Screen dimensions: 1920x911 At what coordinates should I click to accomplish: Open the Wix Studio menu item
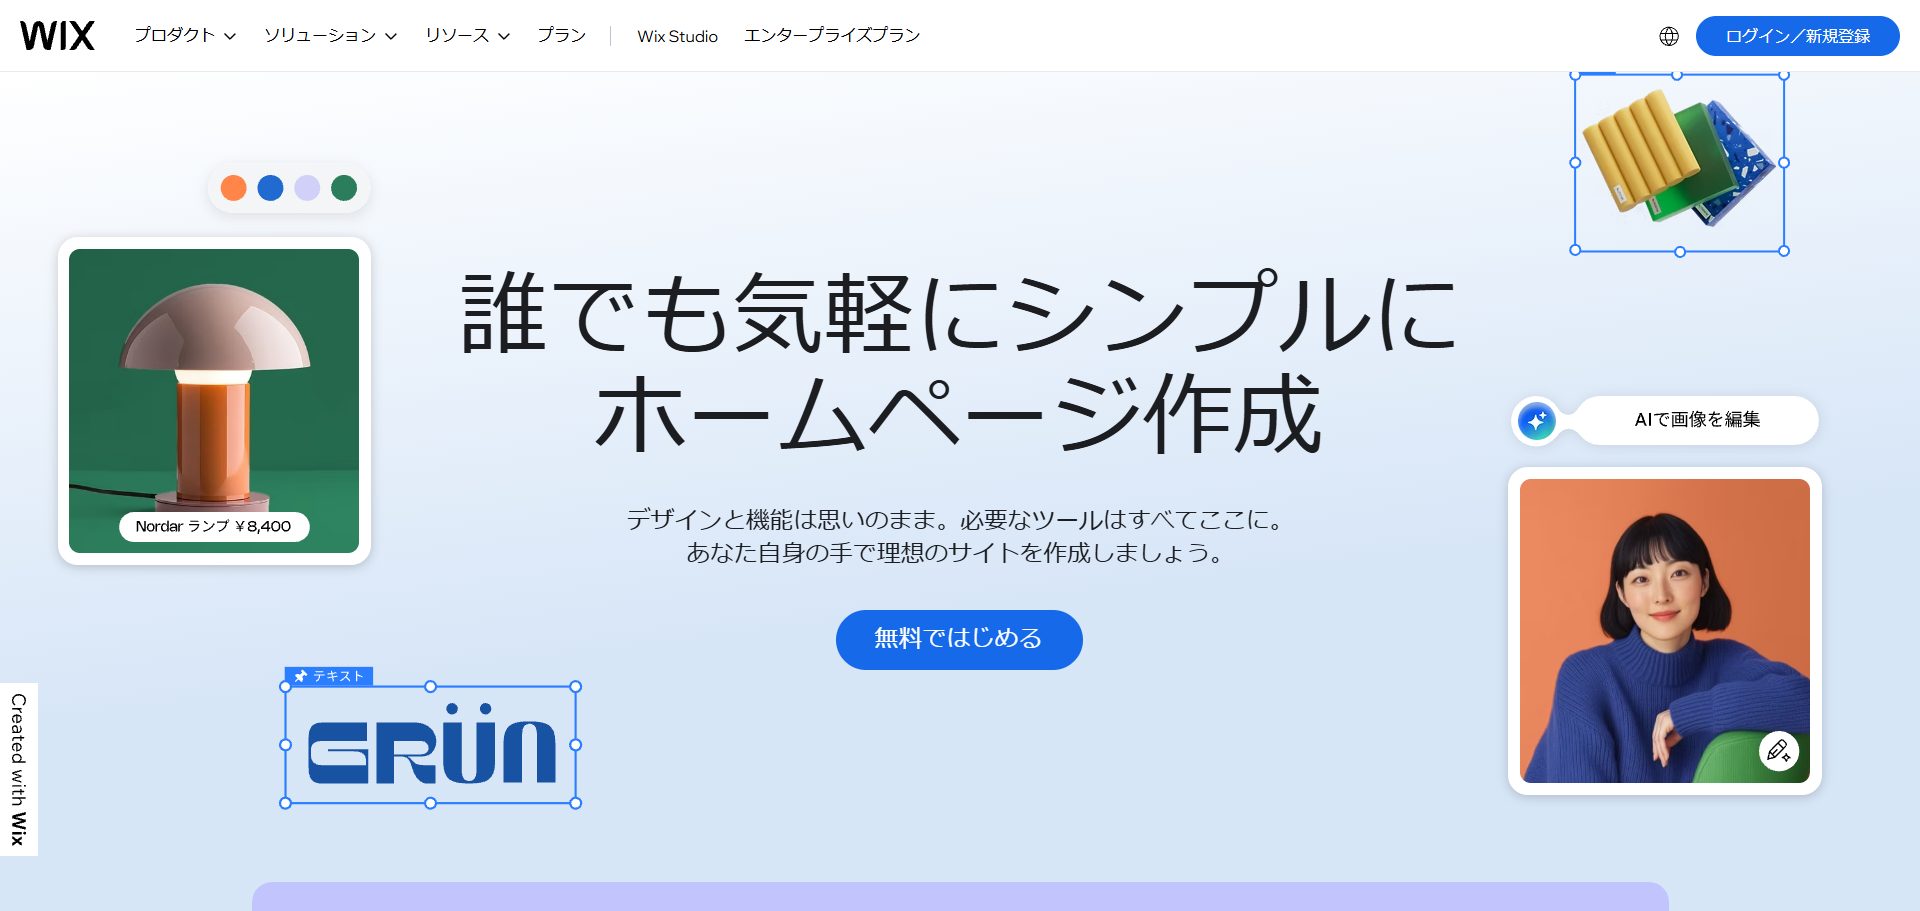tap(677, 35)
